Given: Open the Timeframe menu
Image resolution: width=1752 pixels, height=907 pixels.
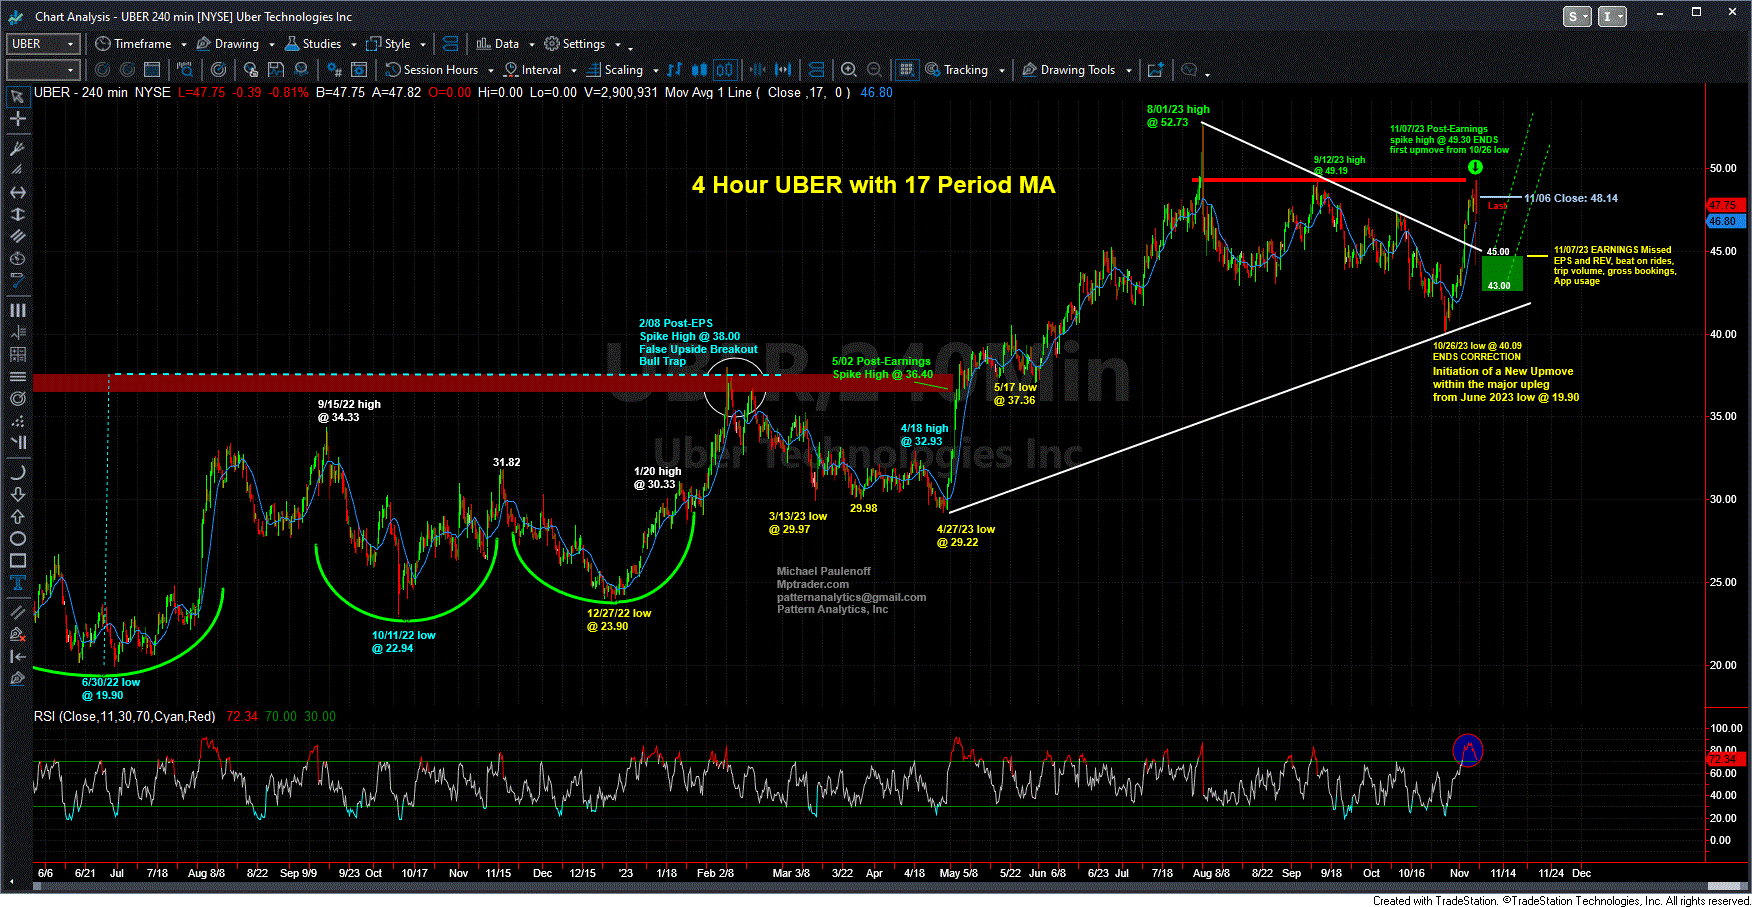Looking at the screenshot, I should click(x=134, y=44).
